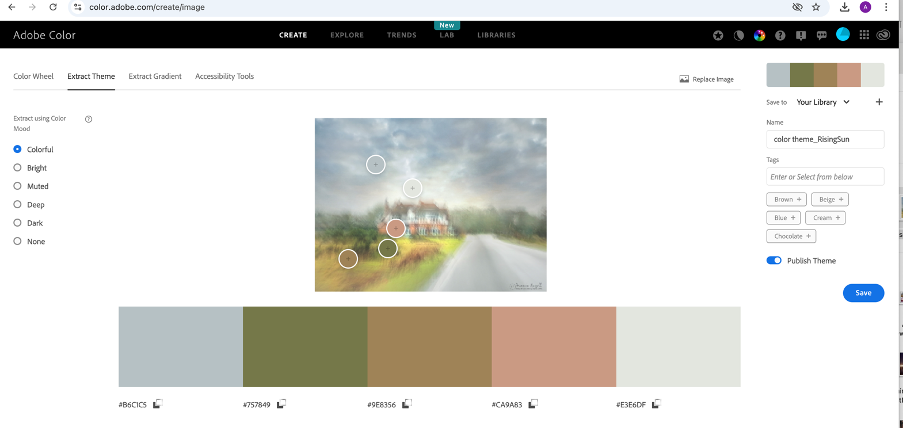Choose the Dark color mood option

18,223
